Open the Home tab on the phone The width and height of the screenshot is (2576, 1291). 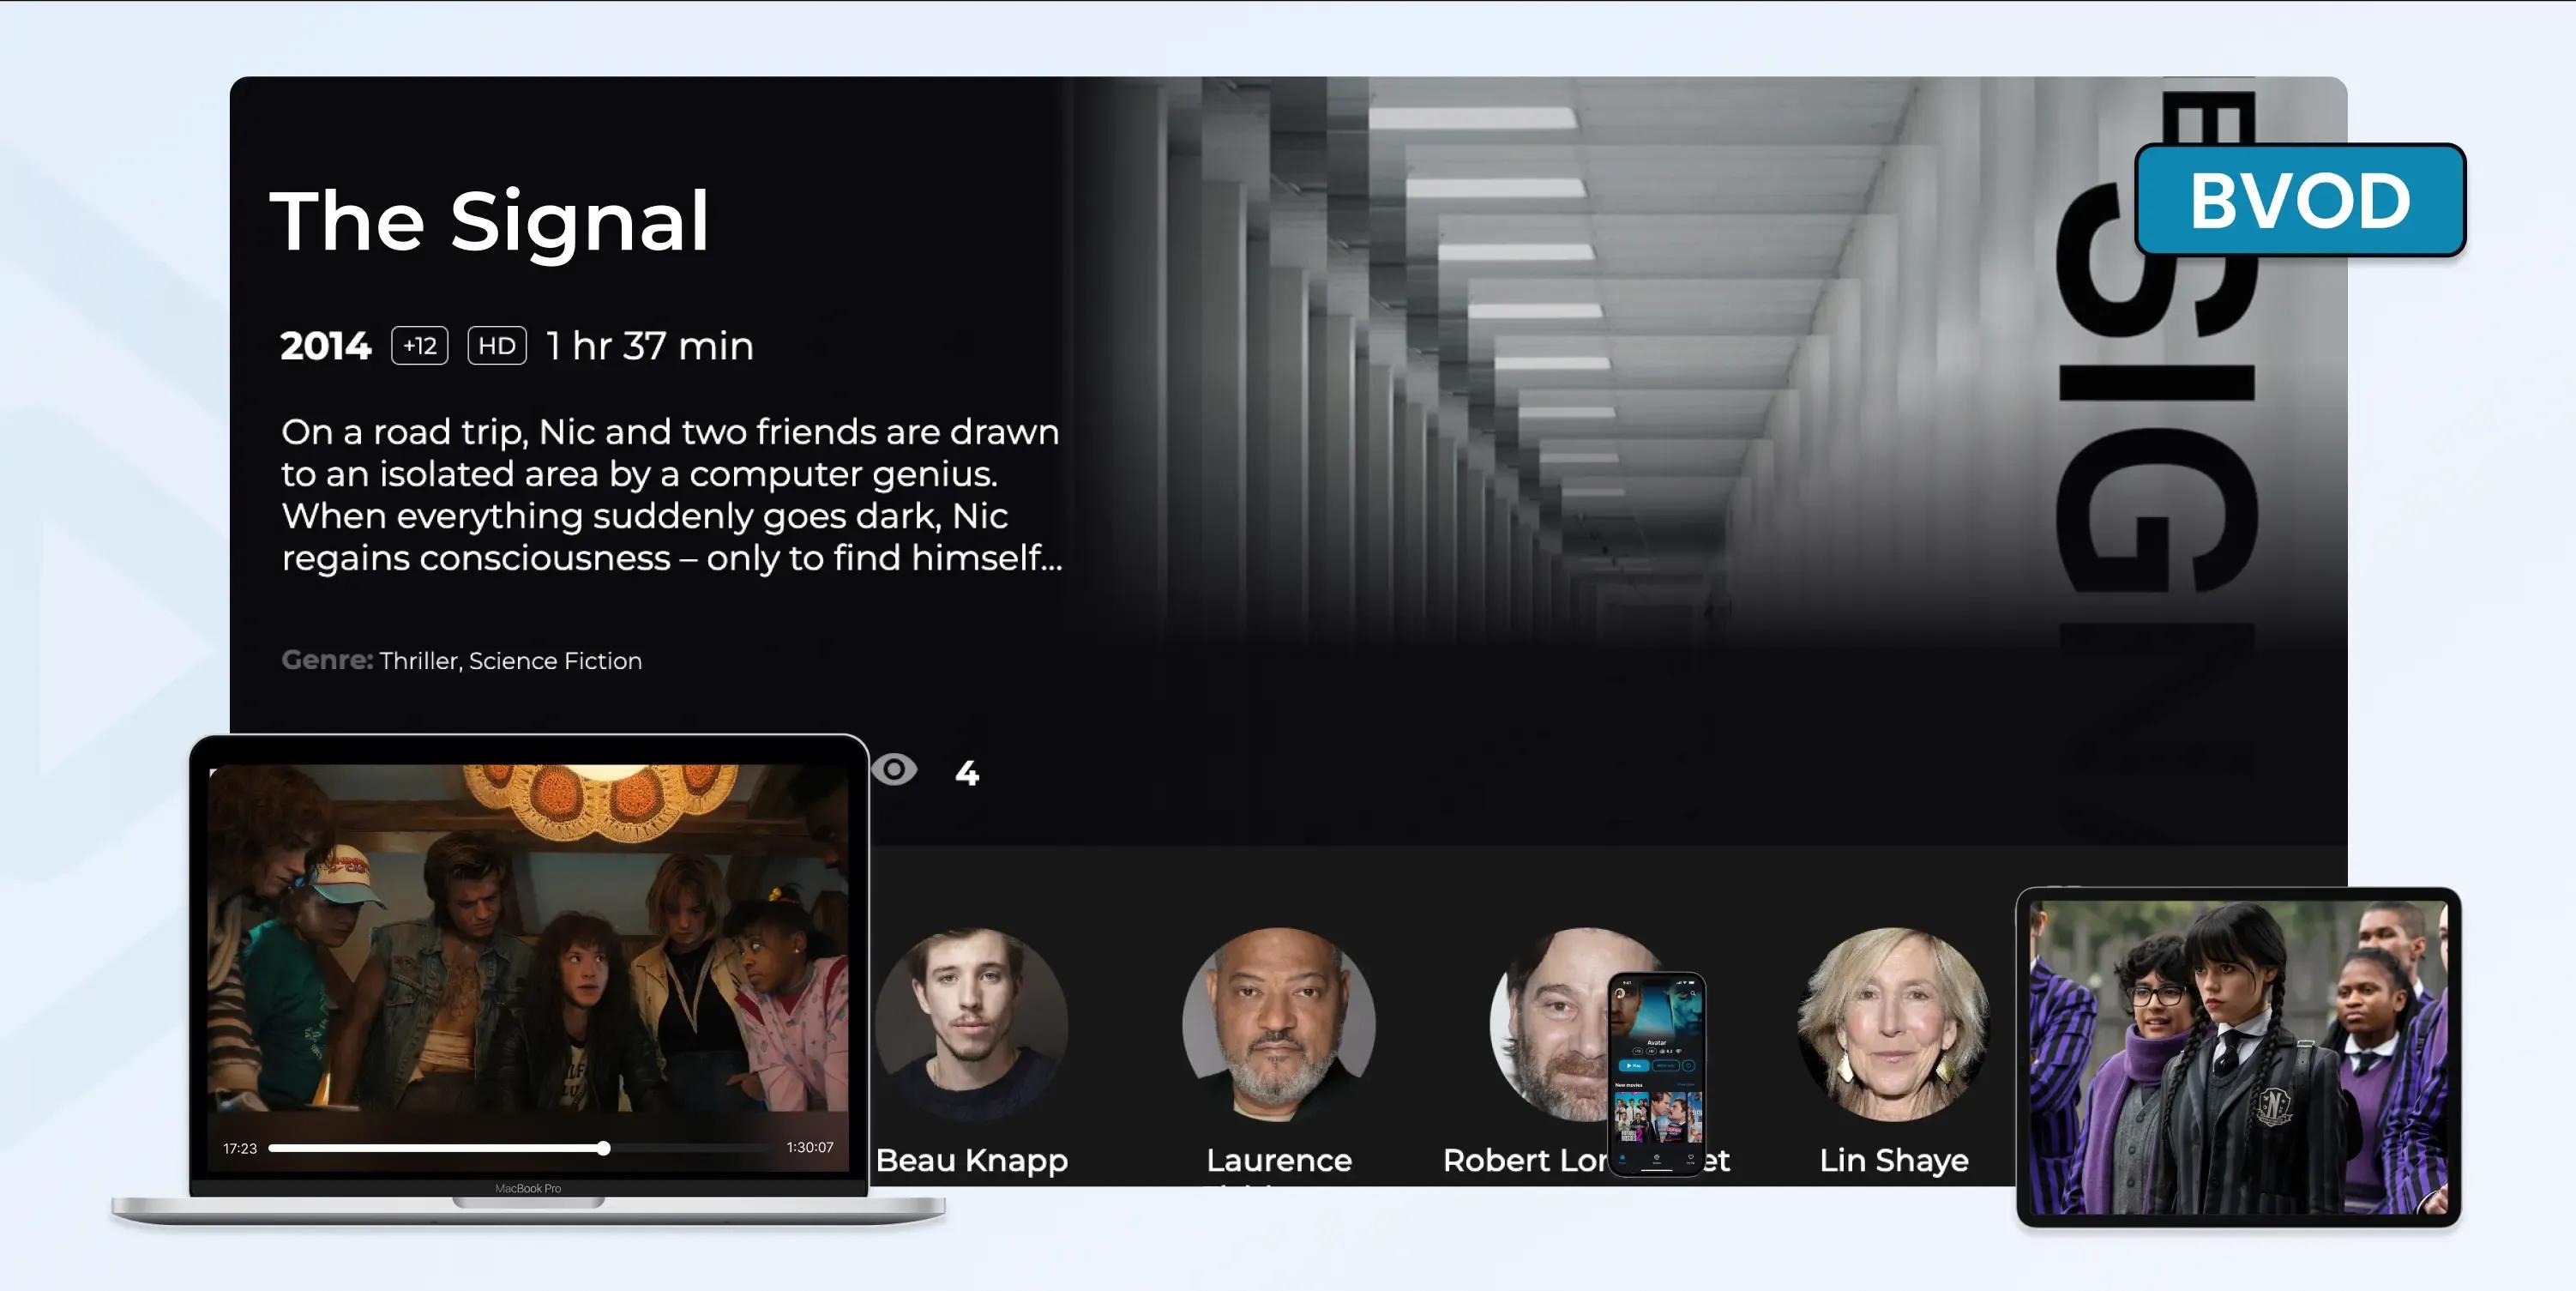(x=1622, y=1161)
